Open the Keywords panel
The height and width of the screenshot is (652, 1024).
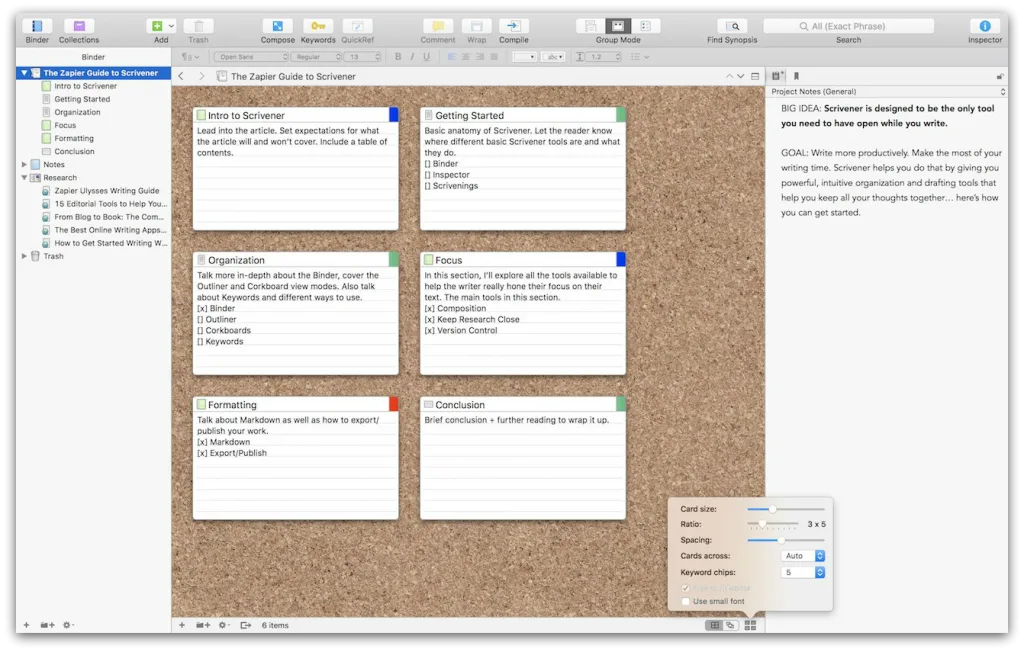click(x=318, y=26)
